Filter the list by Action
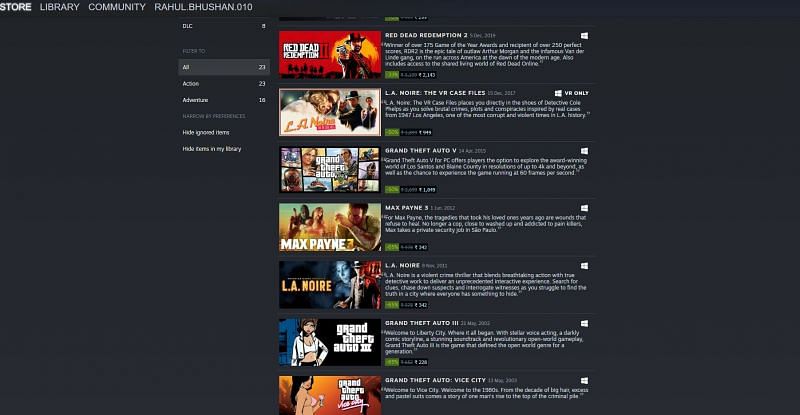 pyautogui.click(x=224, y=84)
